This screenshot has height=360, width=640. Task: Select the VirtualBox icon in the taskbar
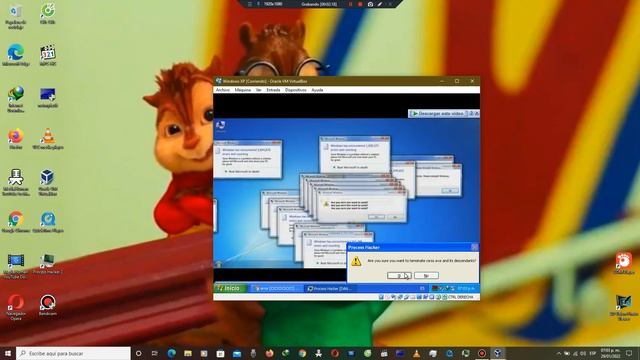click(498, 353)
